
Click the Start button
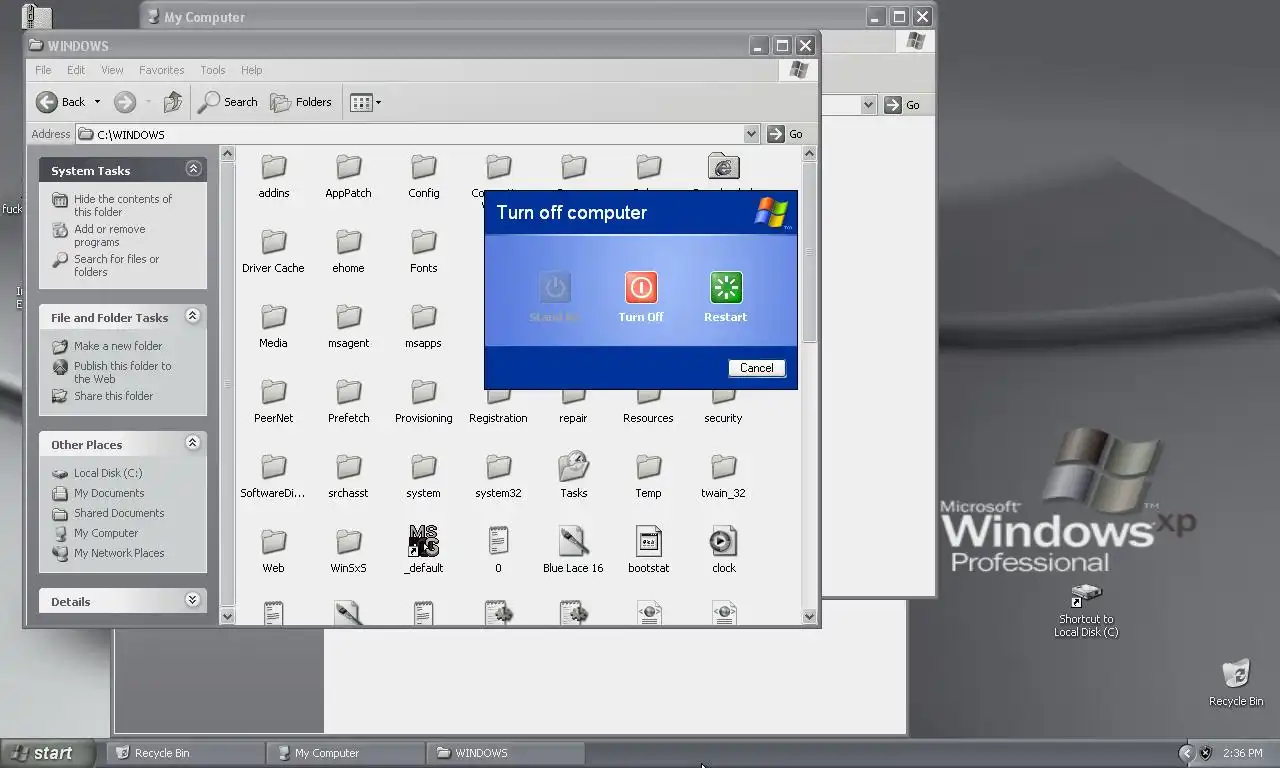[49, 753]
